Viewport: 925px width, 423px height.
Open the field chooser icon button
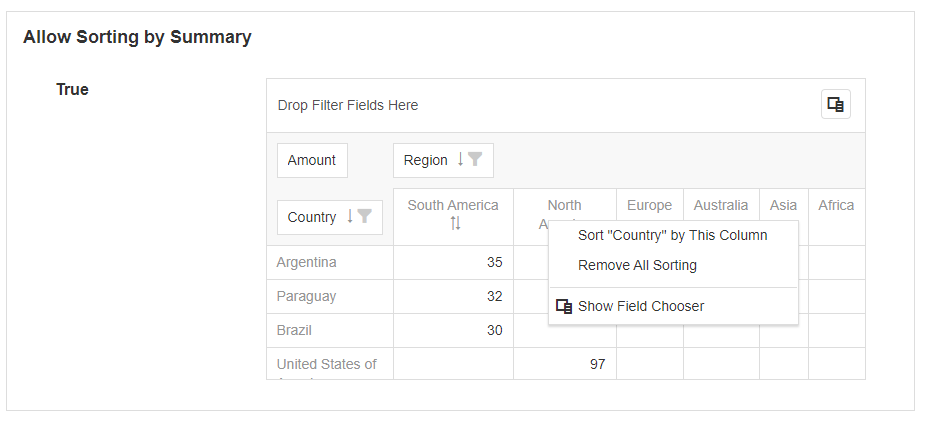click(x=836, y=105)
